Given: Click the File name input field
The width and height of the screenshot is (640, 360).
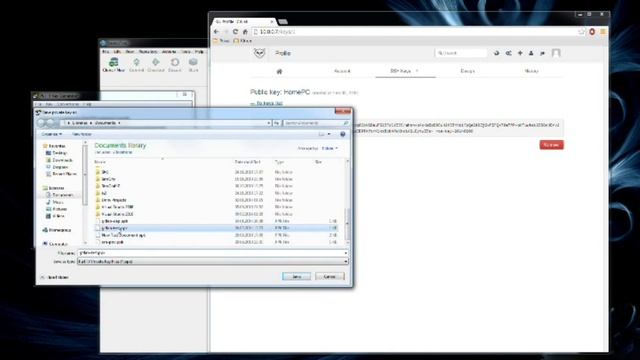Looking at the screenshot, I should [212, 253].
